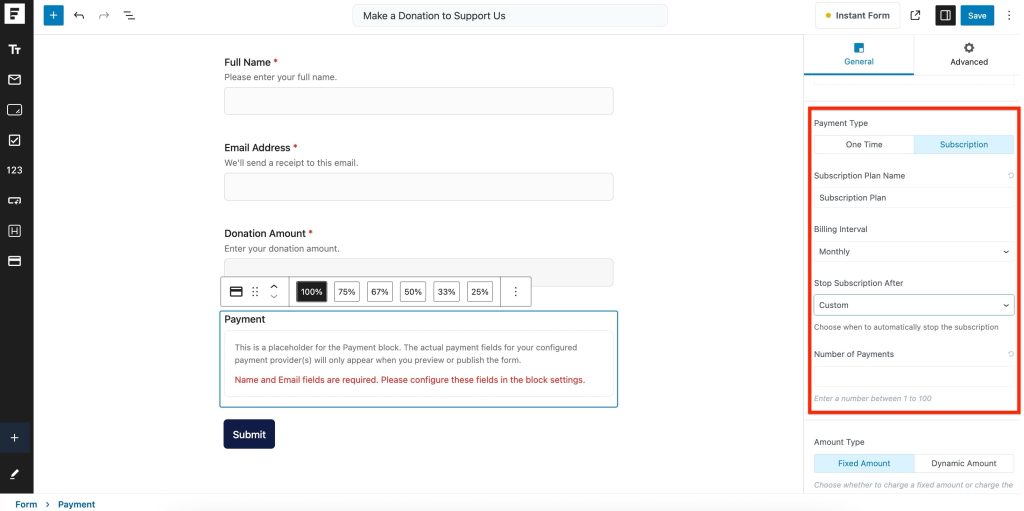The width and height of the screenshot is (1024, 511).
Task: Add a checkbox field from sidebar
Action: 14,140
